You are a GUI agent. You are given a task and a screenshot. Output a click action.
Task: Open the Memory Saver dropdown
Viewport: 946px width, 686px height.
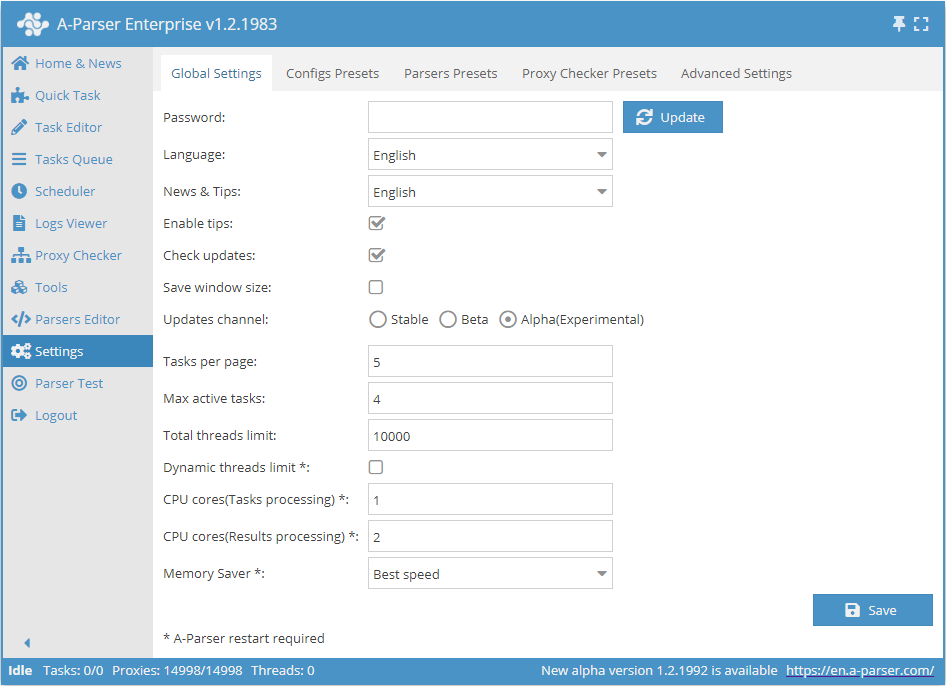tap(489, 573)
